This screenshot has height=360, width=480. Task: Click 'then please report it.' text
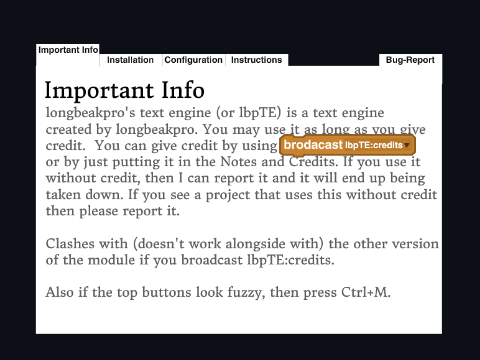pos(113,211)
